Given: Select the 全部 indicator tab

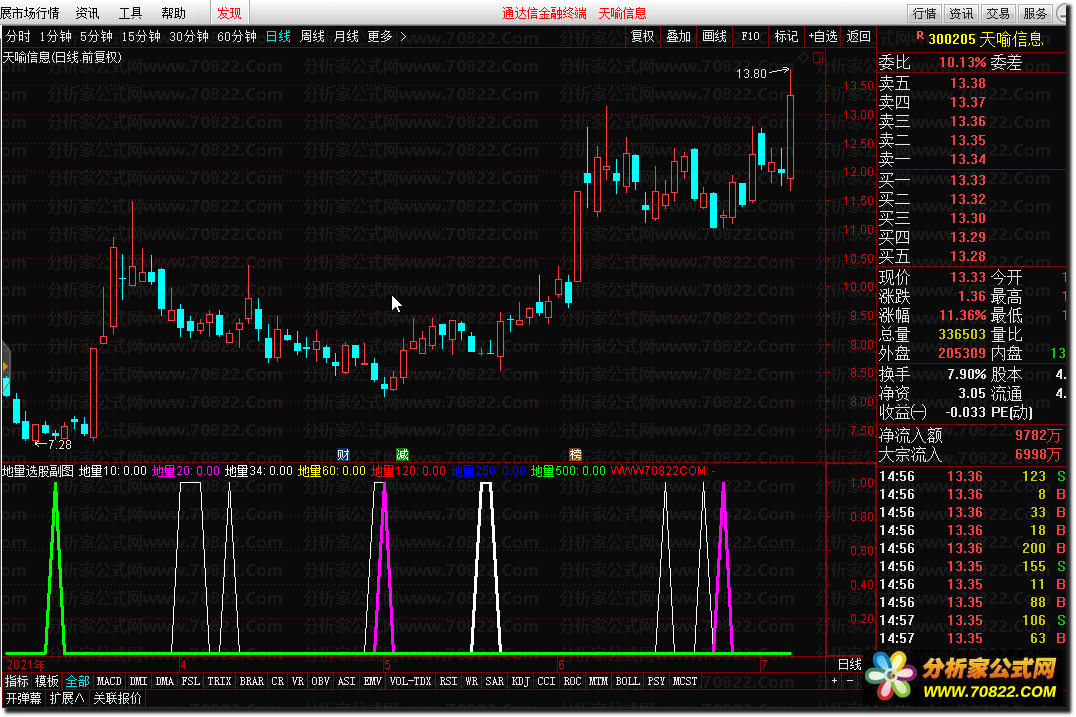Looking at the screenshot, I should 78,681.
